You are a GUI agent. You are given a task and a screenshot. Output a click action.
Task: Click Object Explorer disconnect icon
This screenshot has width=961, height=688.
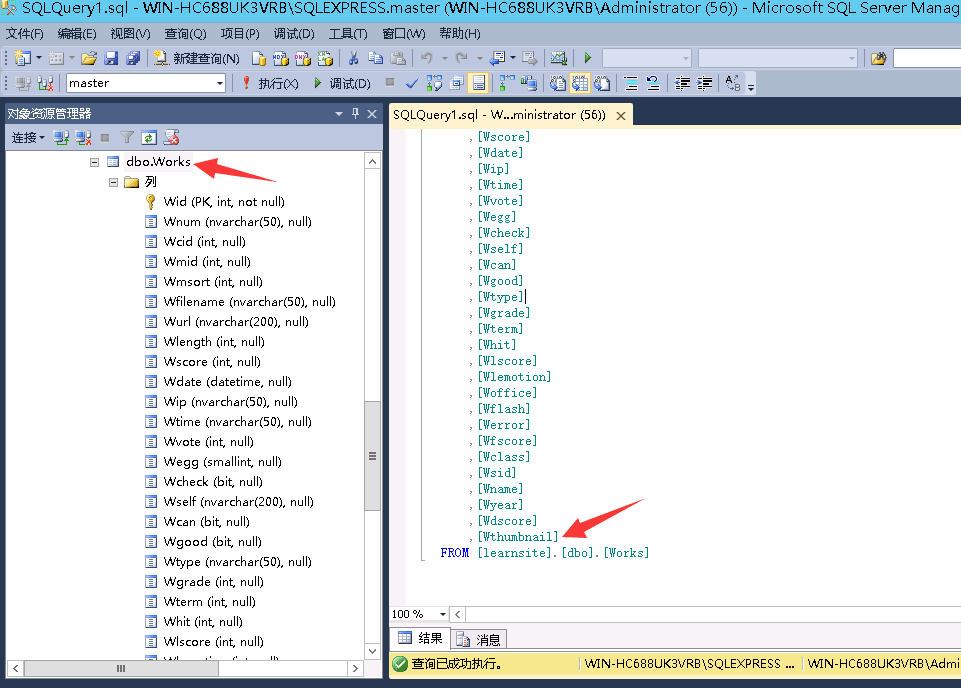[x=83, y=138]
